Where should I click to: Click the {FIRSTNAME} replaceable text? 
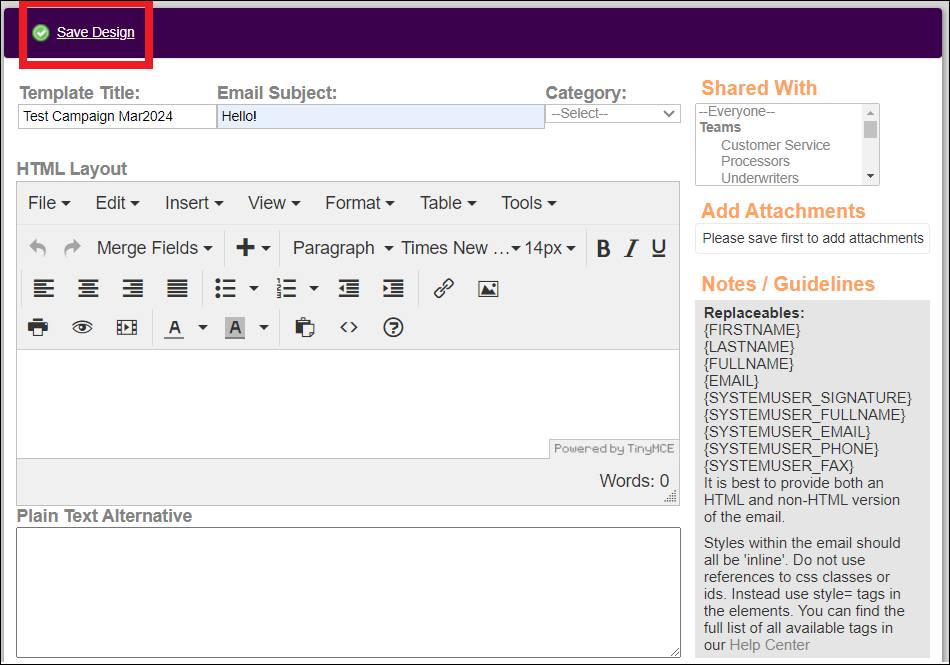(x=752, y=330)
